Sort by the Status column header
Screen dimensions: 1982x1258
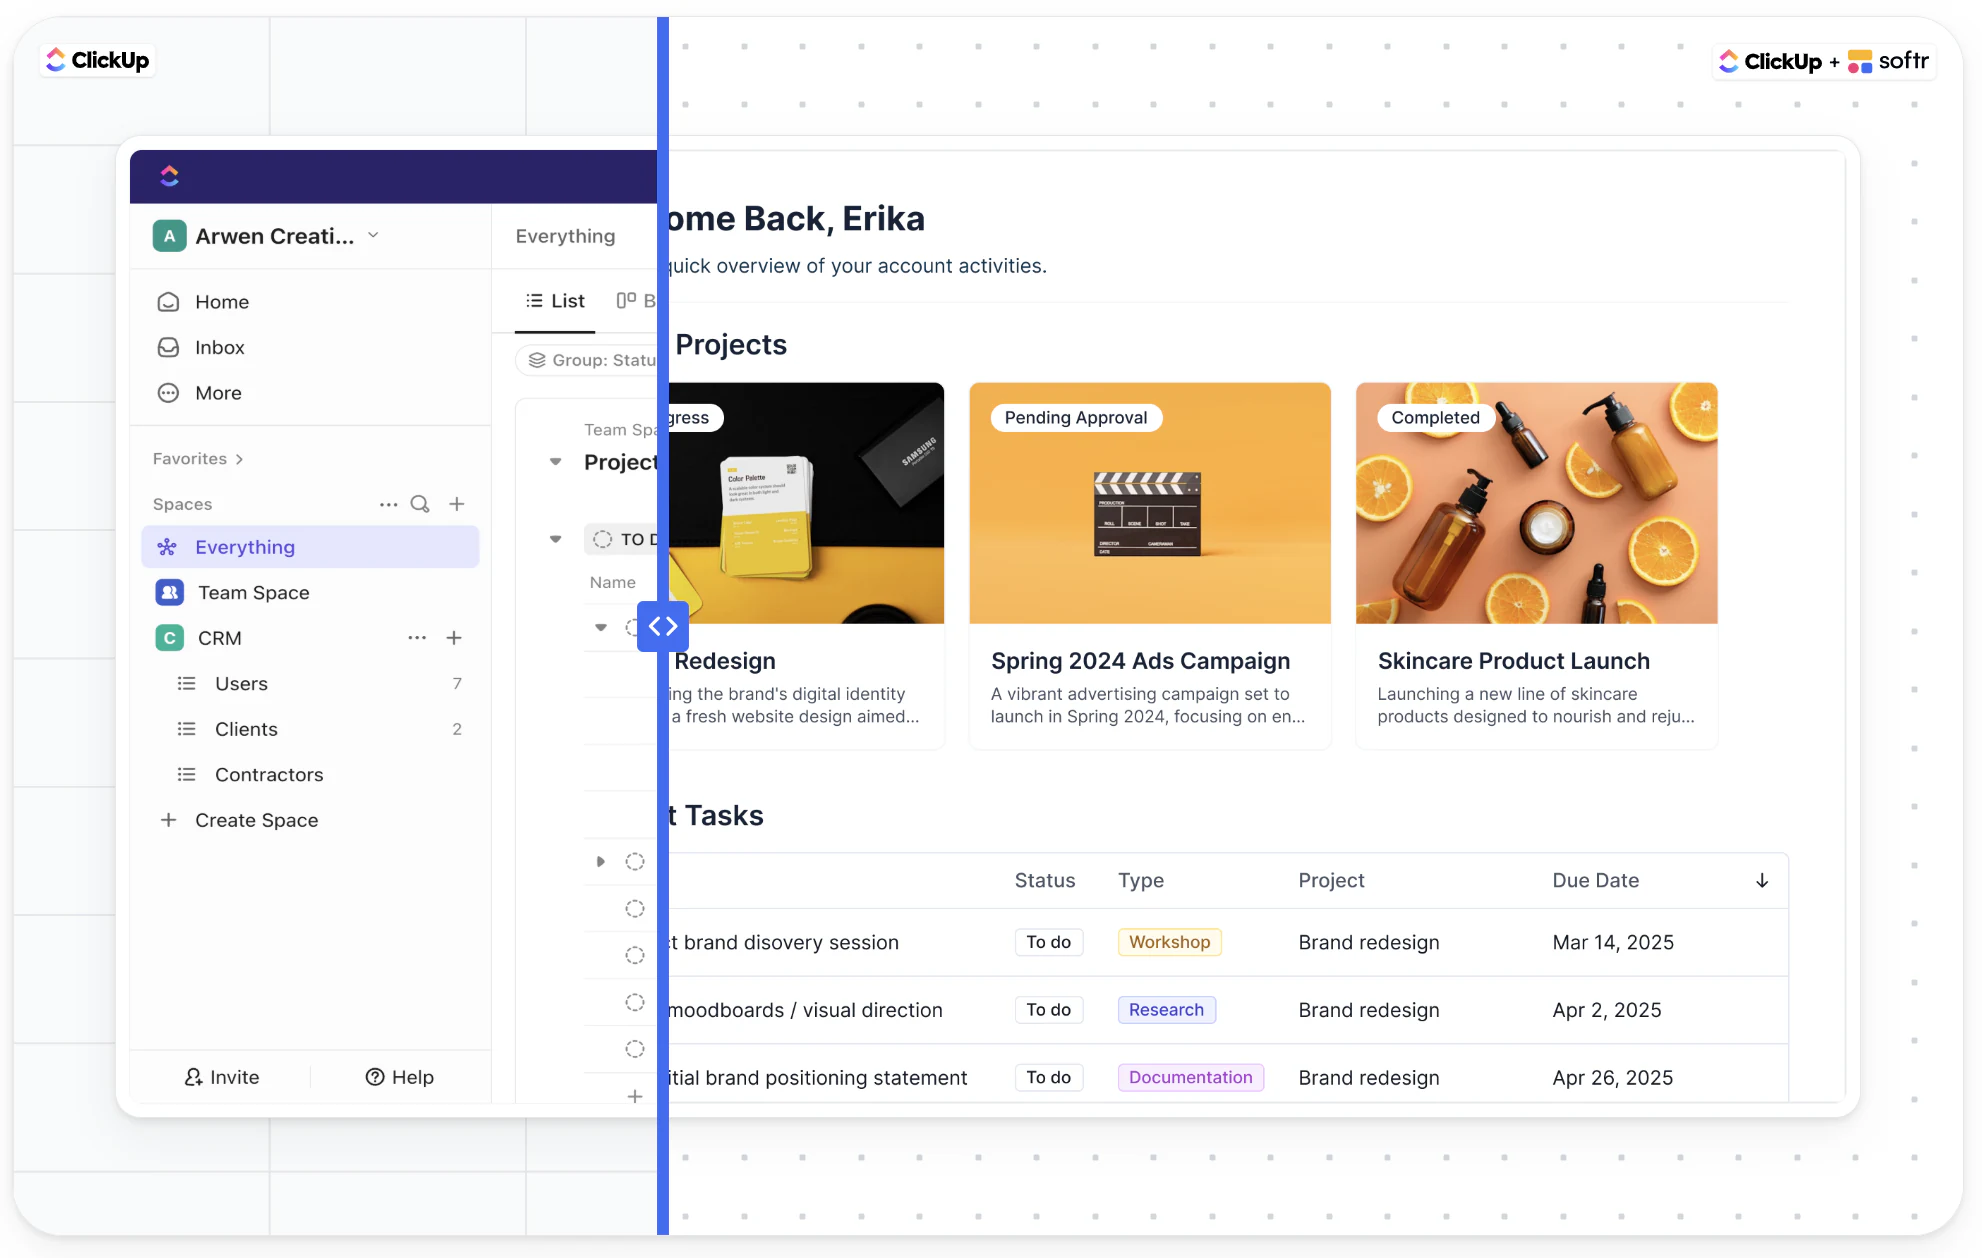[x=1044, y=881]
